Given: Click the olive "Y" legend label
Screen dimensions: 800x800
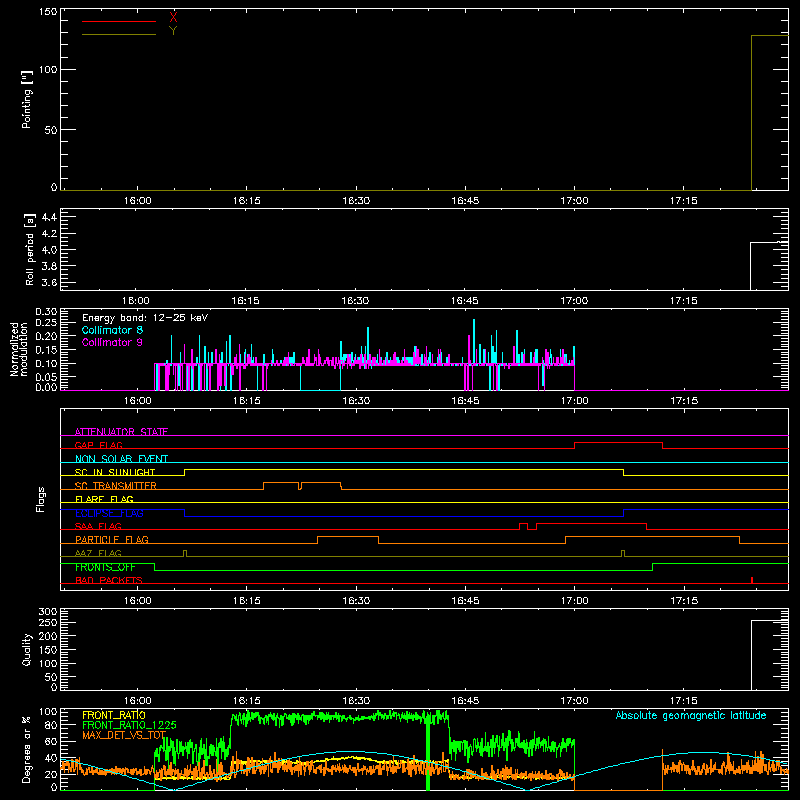Looking at the screenshot, I should pyautogui.click(x=173, y=31).
